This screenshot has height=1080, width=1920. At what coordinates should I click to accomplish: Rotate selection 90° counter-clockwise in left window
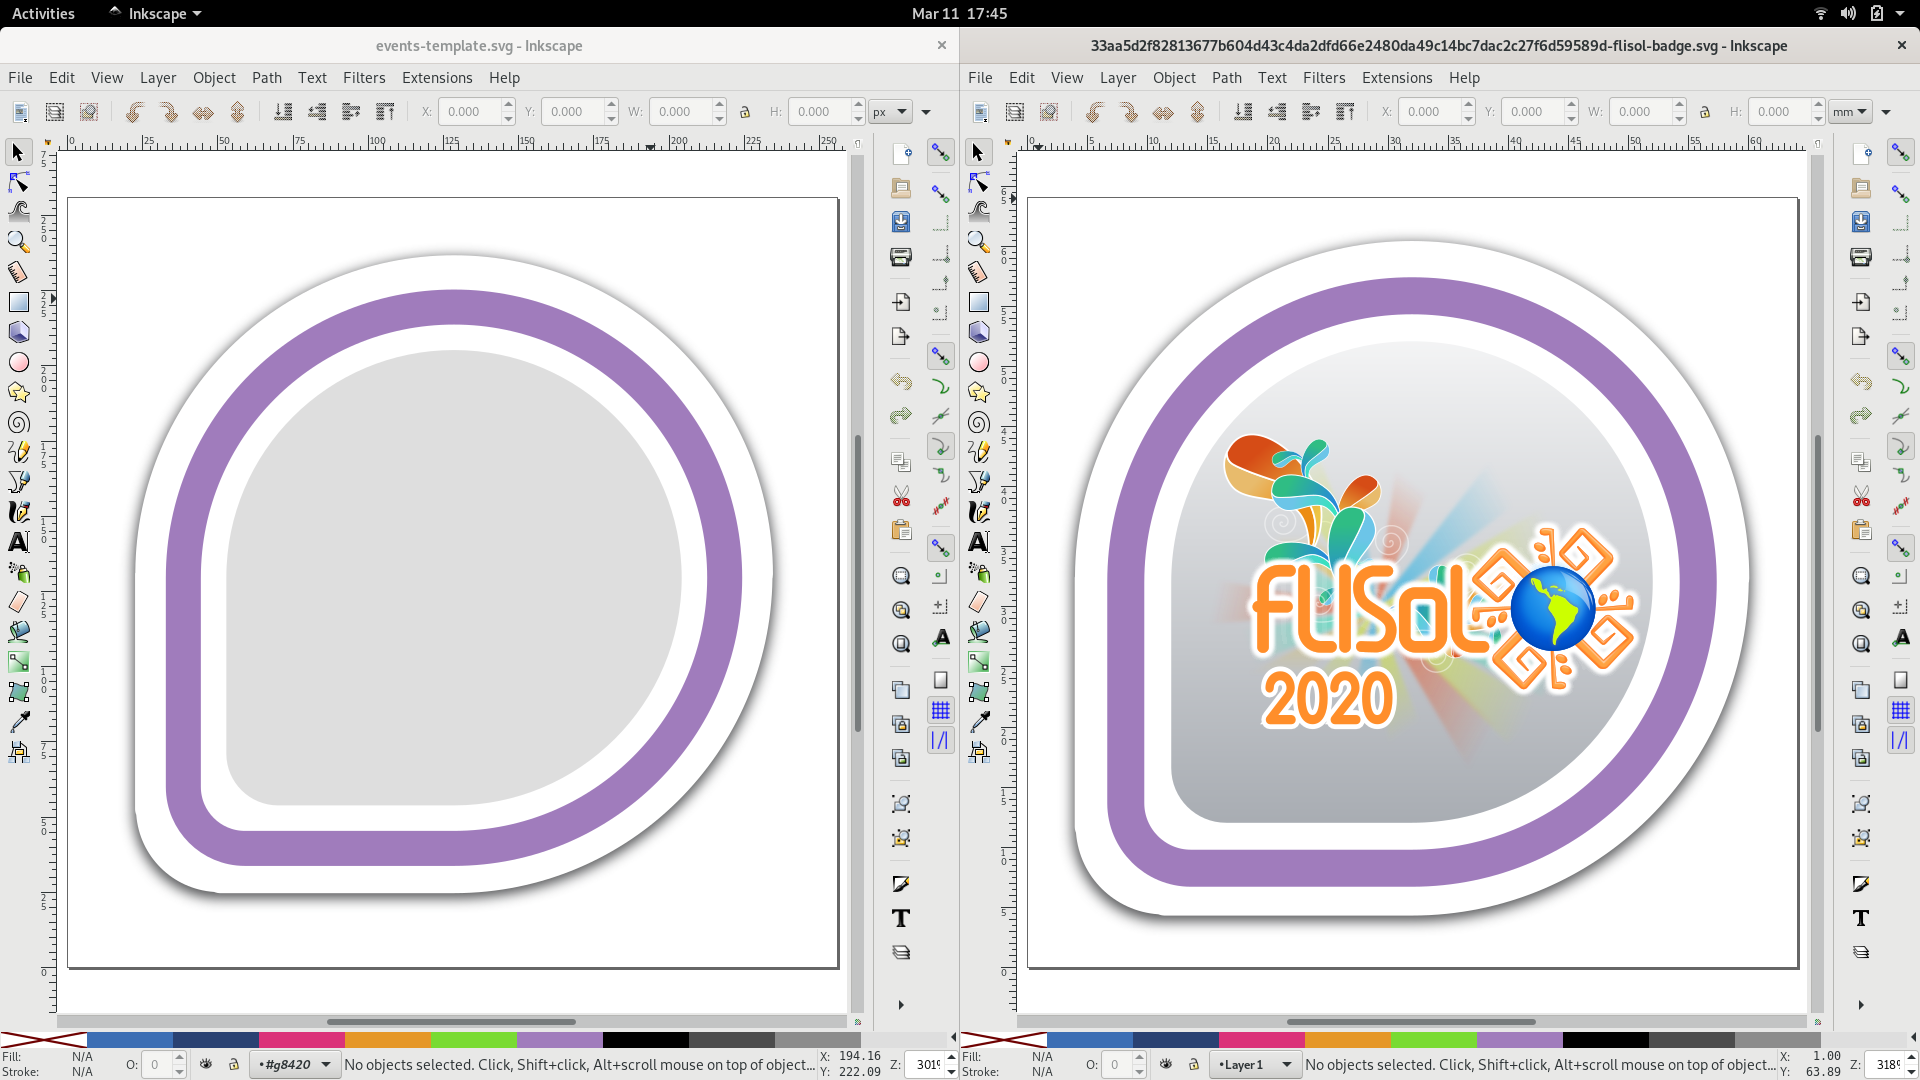(x=134, y=112)
